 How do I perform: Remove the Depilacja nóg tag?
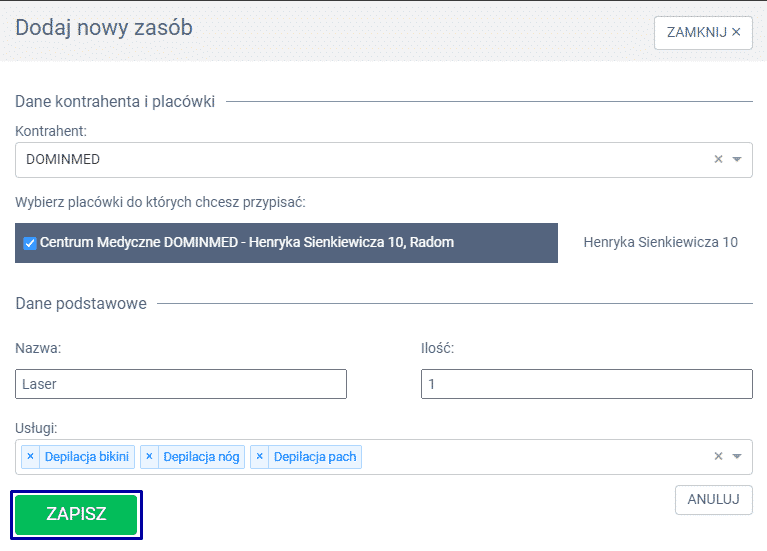click(149, 457)
